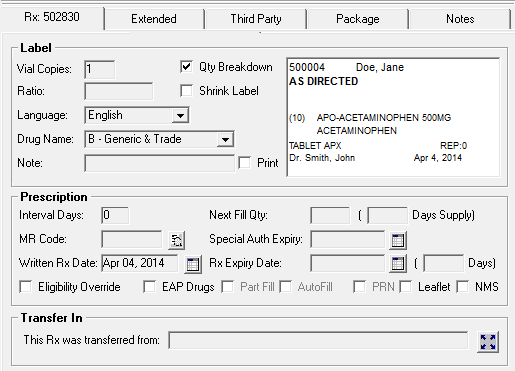Click Apr 4, 2014 in label preview

point(438,158)
